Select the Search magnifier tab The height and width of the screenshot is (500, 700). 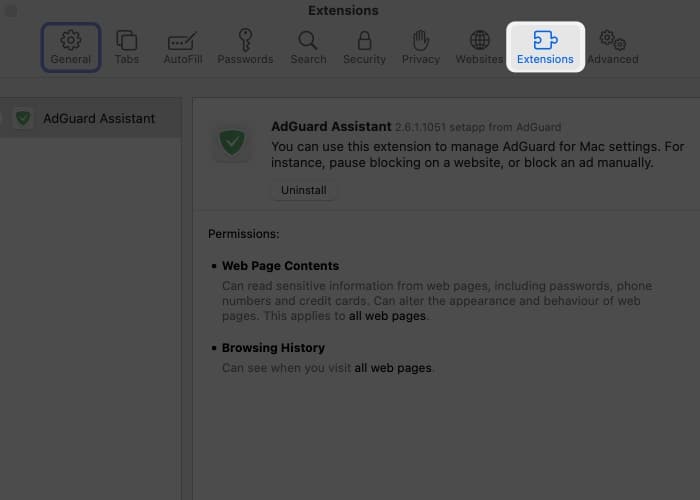pyautogui.click(x=308, y=47)
